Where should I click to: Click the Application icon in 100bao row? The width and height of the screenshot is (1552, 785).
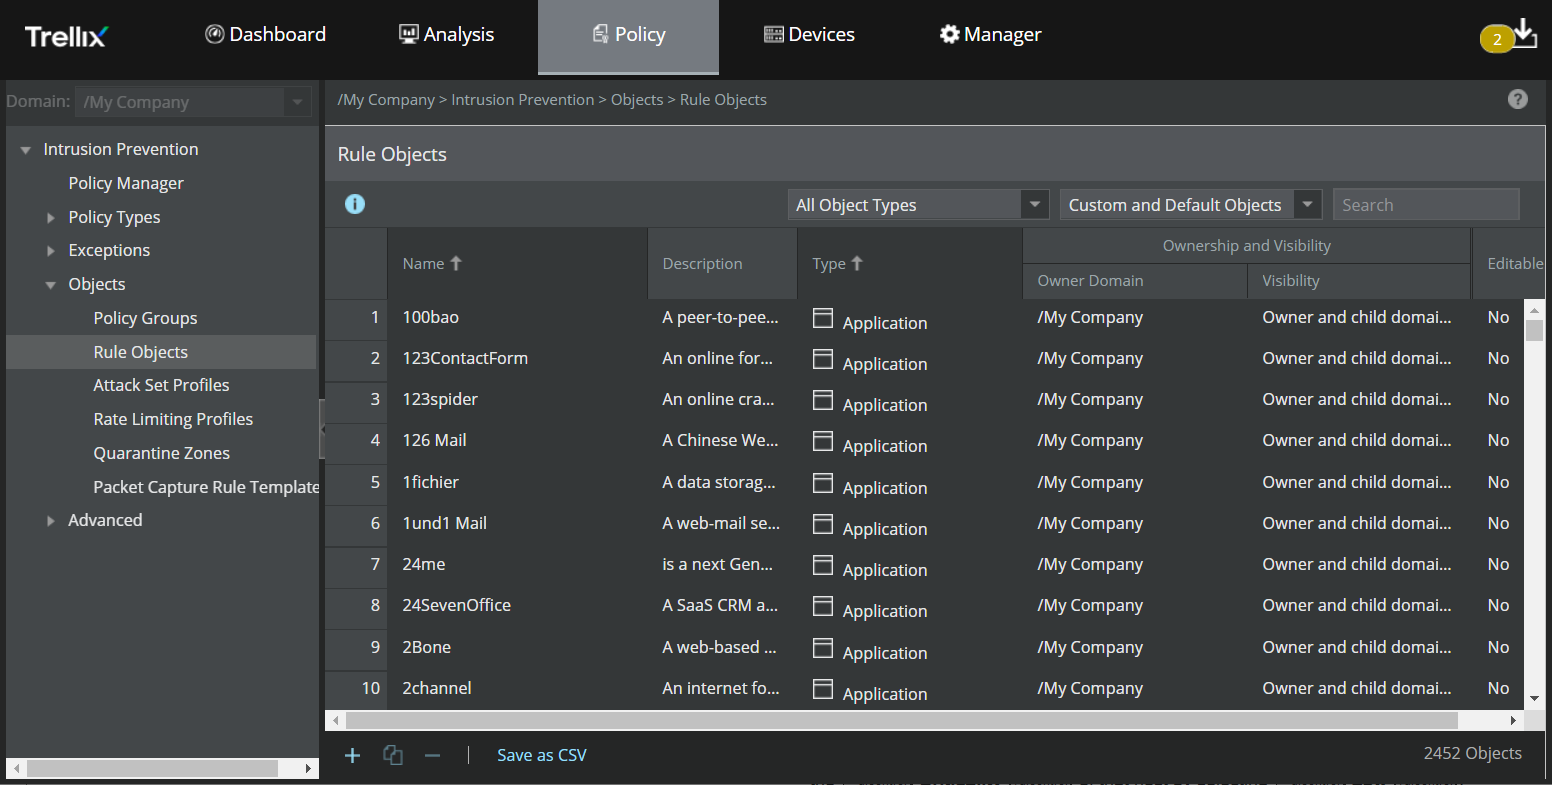pyautogui.click(x=823, y=318)
